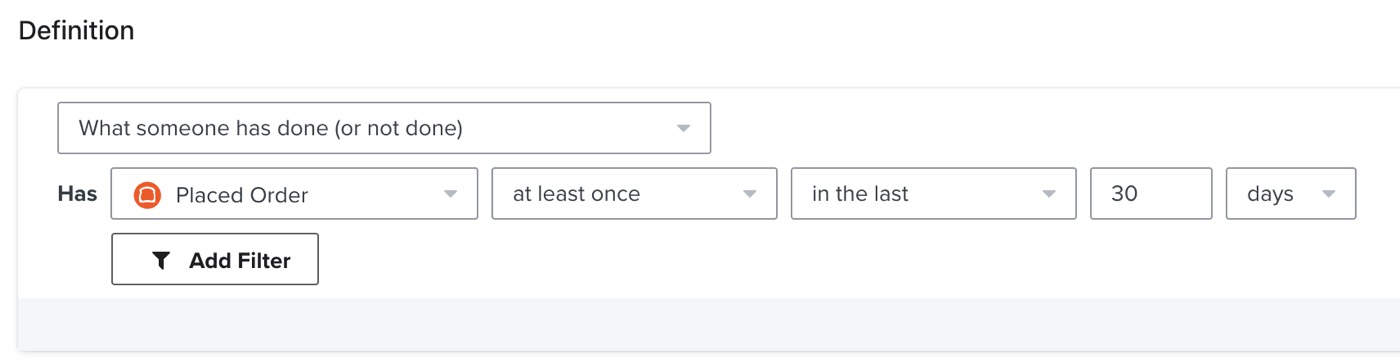Open the days time unit dropdown
Screen dimensions: 1400x364
tap(1291, 193)
